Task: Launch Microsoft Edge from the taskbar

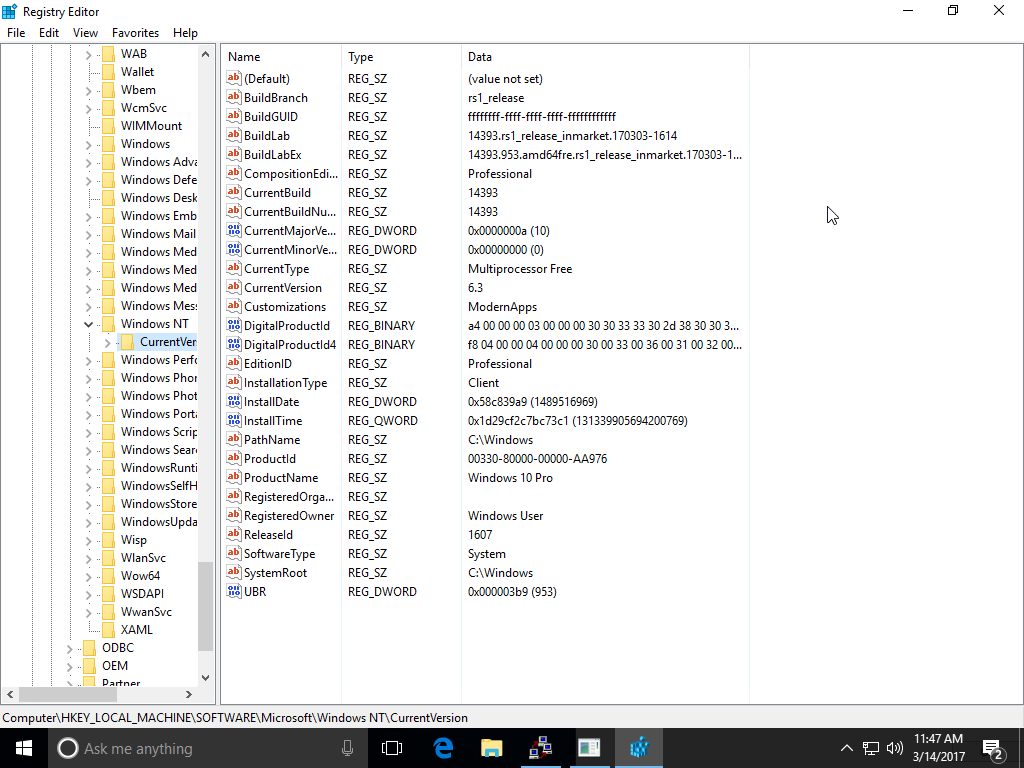Action: [443, 748]
